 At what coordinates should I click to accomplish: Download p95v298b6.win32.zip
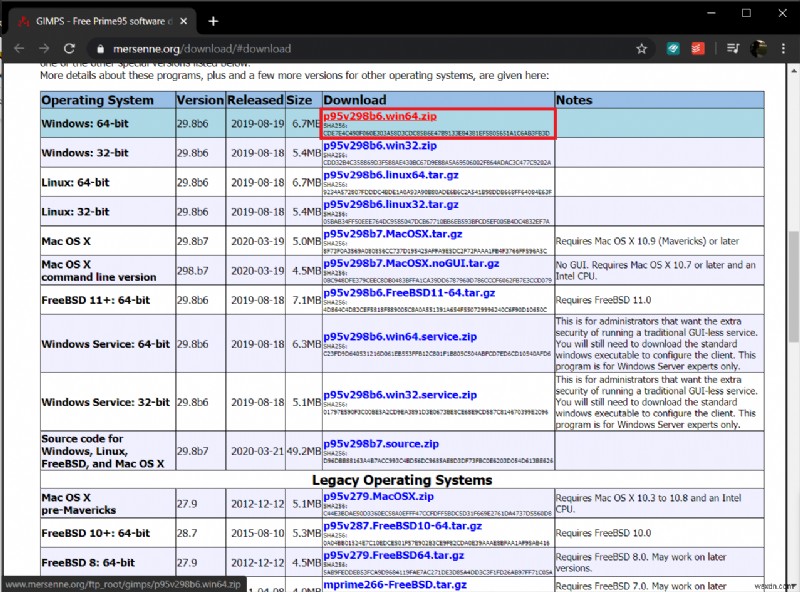(380, 146)
